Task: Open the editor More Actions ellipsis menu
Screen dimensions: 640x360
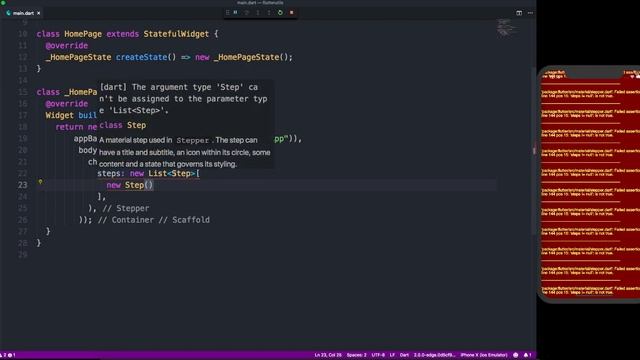Action: pyautogui.click(x=530, y=13)
